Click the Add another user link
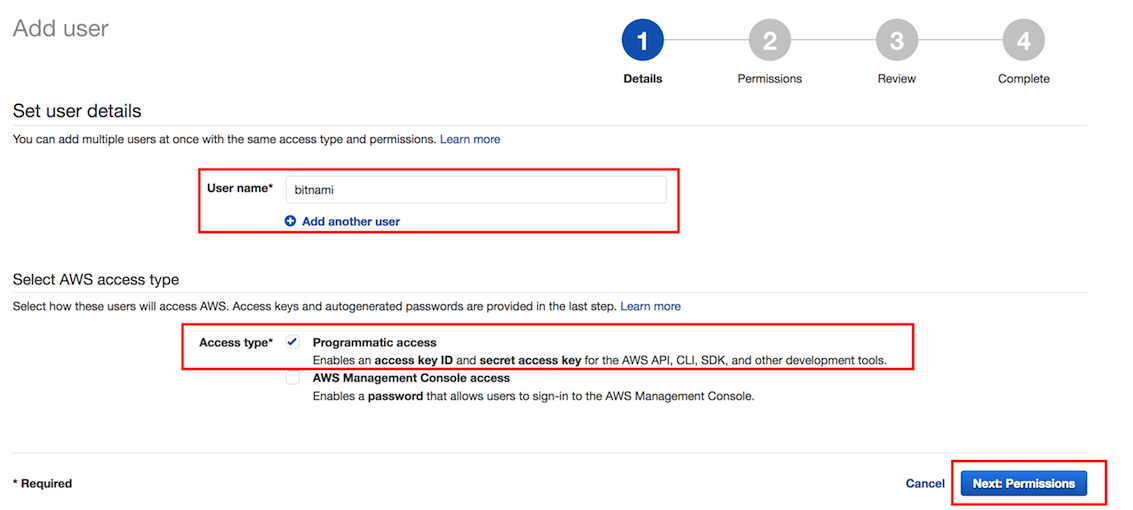Viewport: 1133px width, 510px height. tap(350, 221)
